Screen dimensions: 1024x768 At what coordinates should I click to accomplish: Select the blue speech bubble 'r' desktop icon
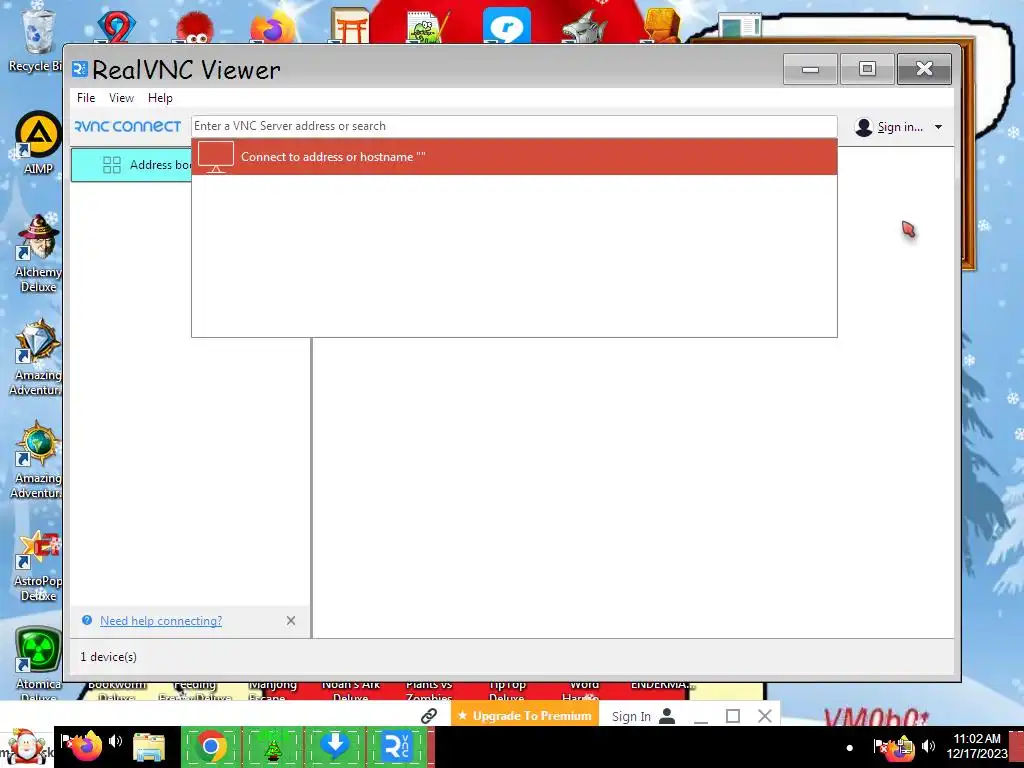pos(506,26)
